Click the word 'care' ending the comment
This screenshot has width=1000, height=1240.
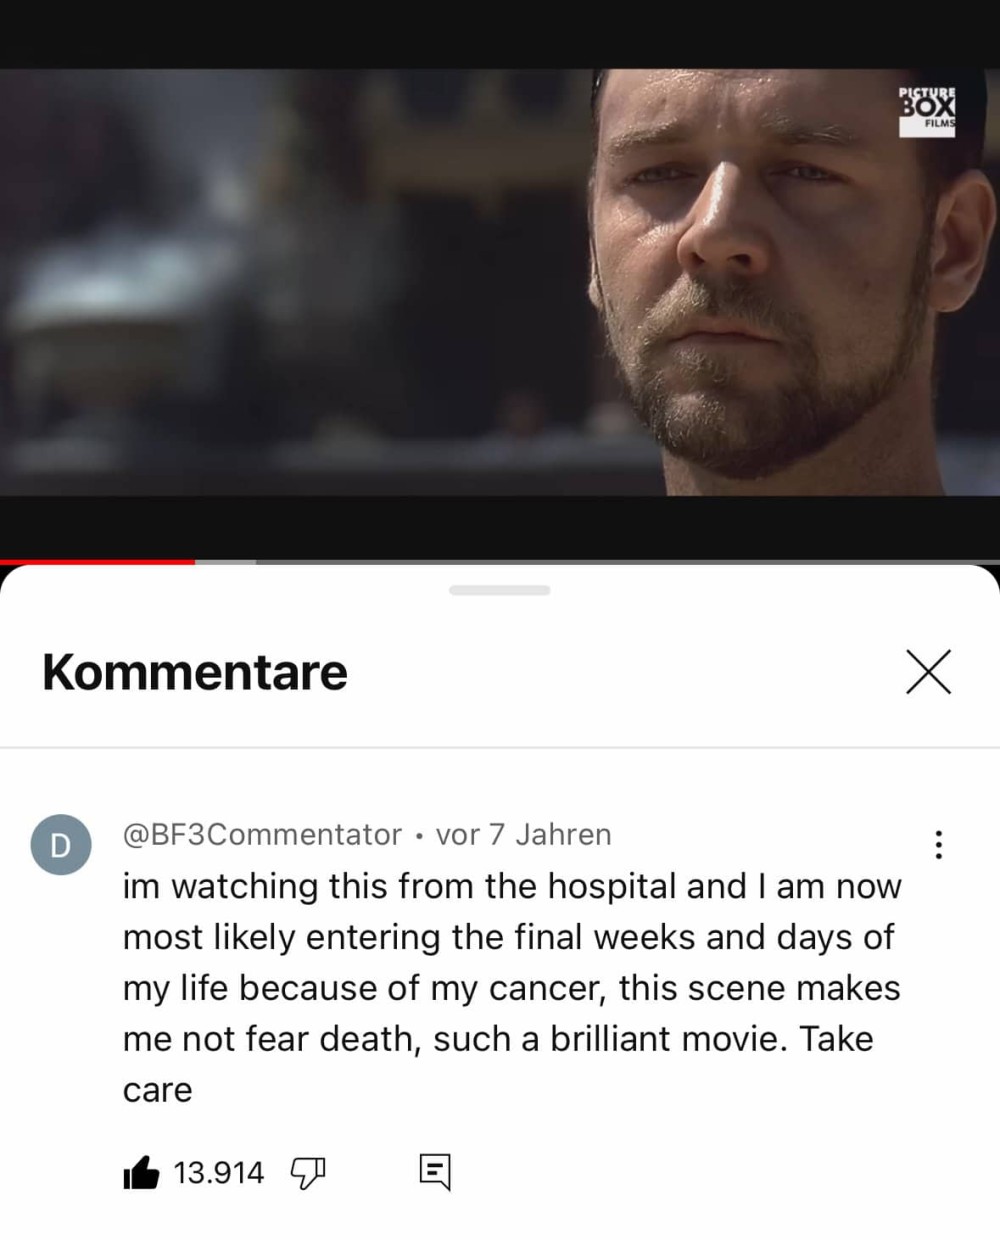(157, 1090)
